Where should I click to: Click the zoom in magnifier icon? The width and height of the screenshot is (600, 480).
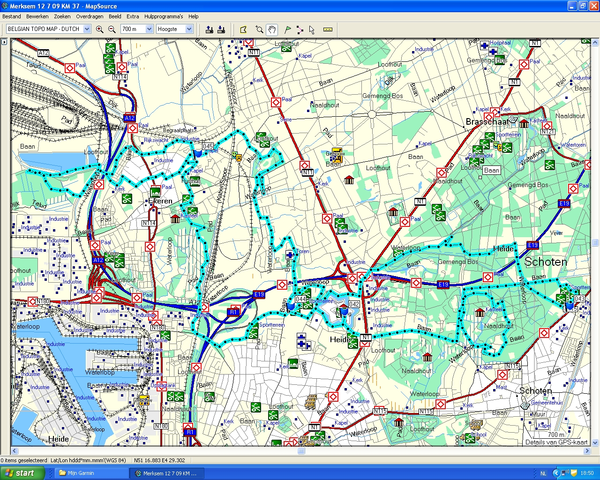pos(99,30)
